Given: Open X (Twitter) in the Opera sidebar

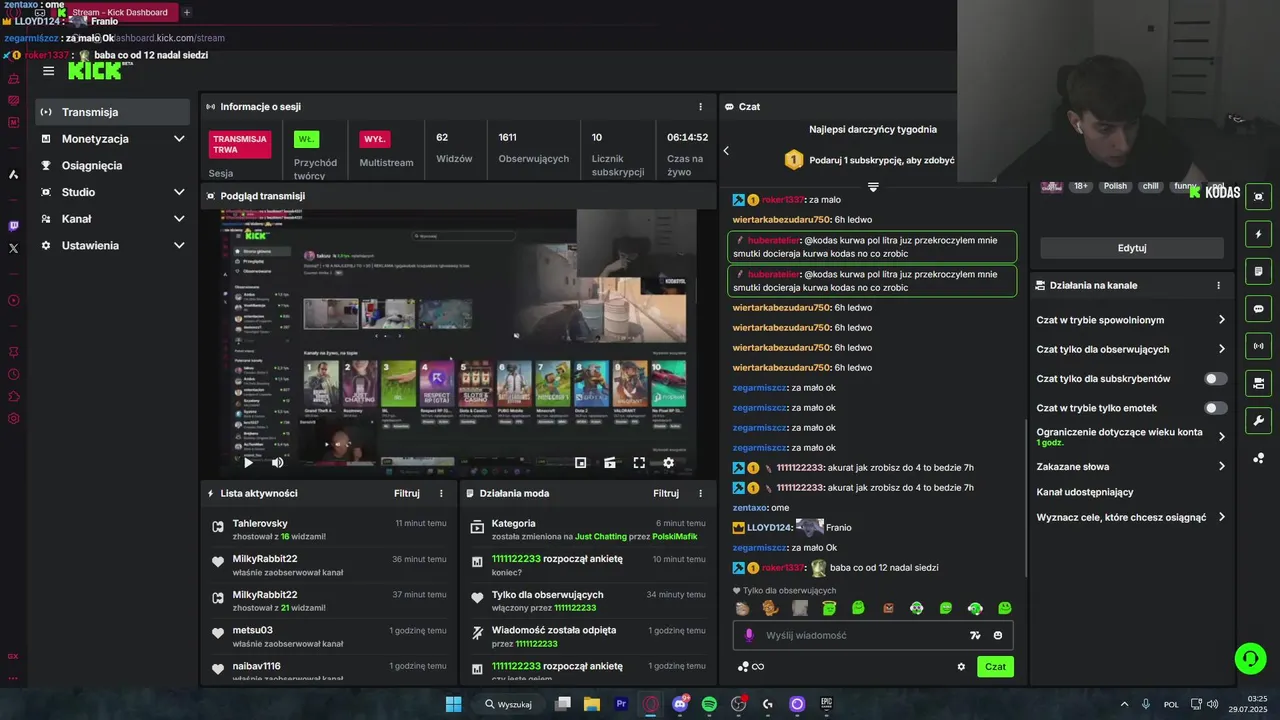Looking at the screenshot, I should (13, 248).
